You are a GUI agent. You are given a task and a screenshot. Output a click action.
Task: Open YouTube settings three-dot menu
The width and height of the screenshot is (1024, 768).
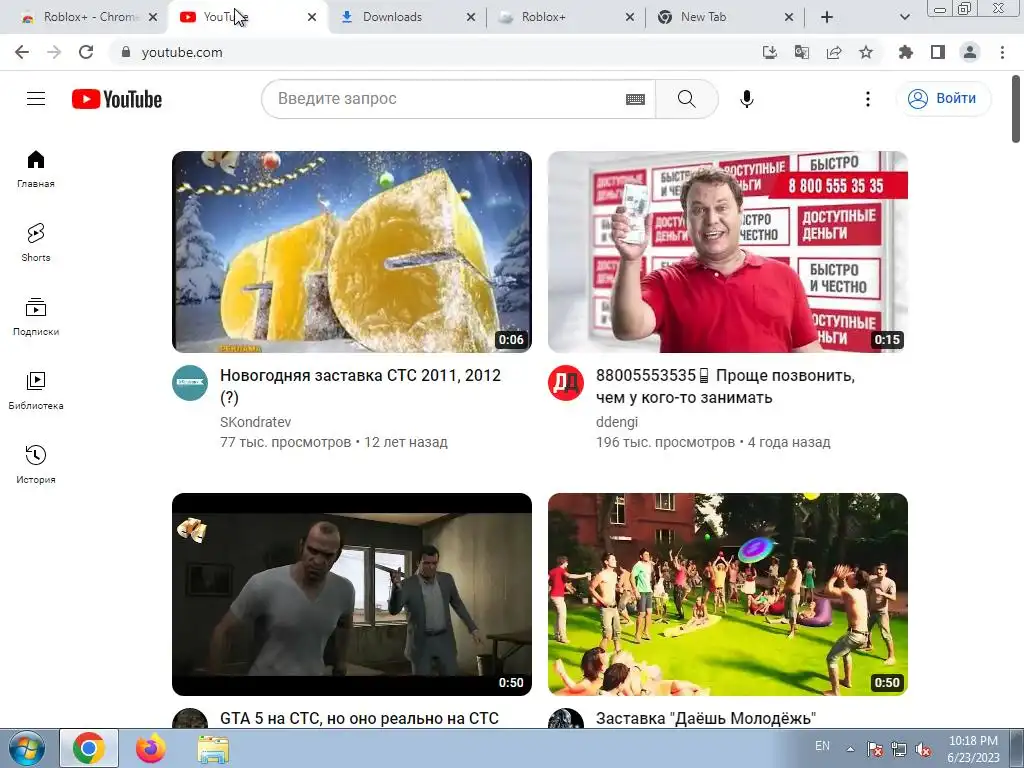pos(867,99)
